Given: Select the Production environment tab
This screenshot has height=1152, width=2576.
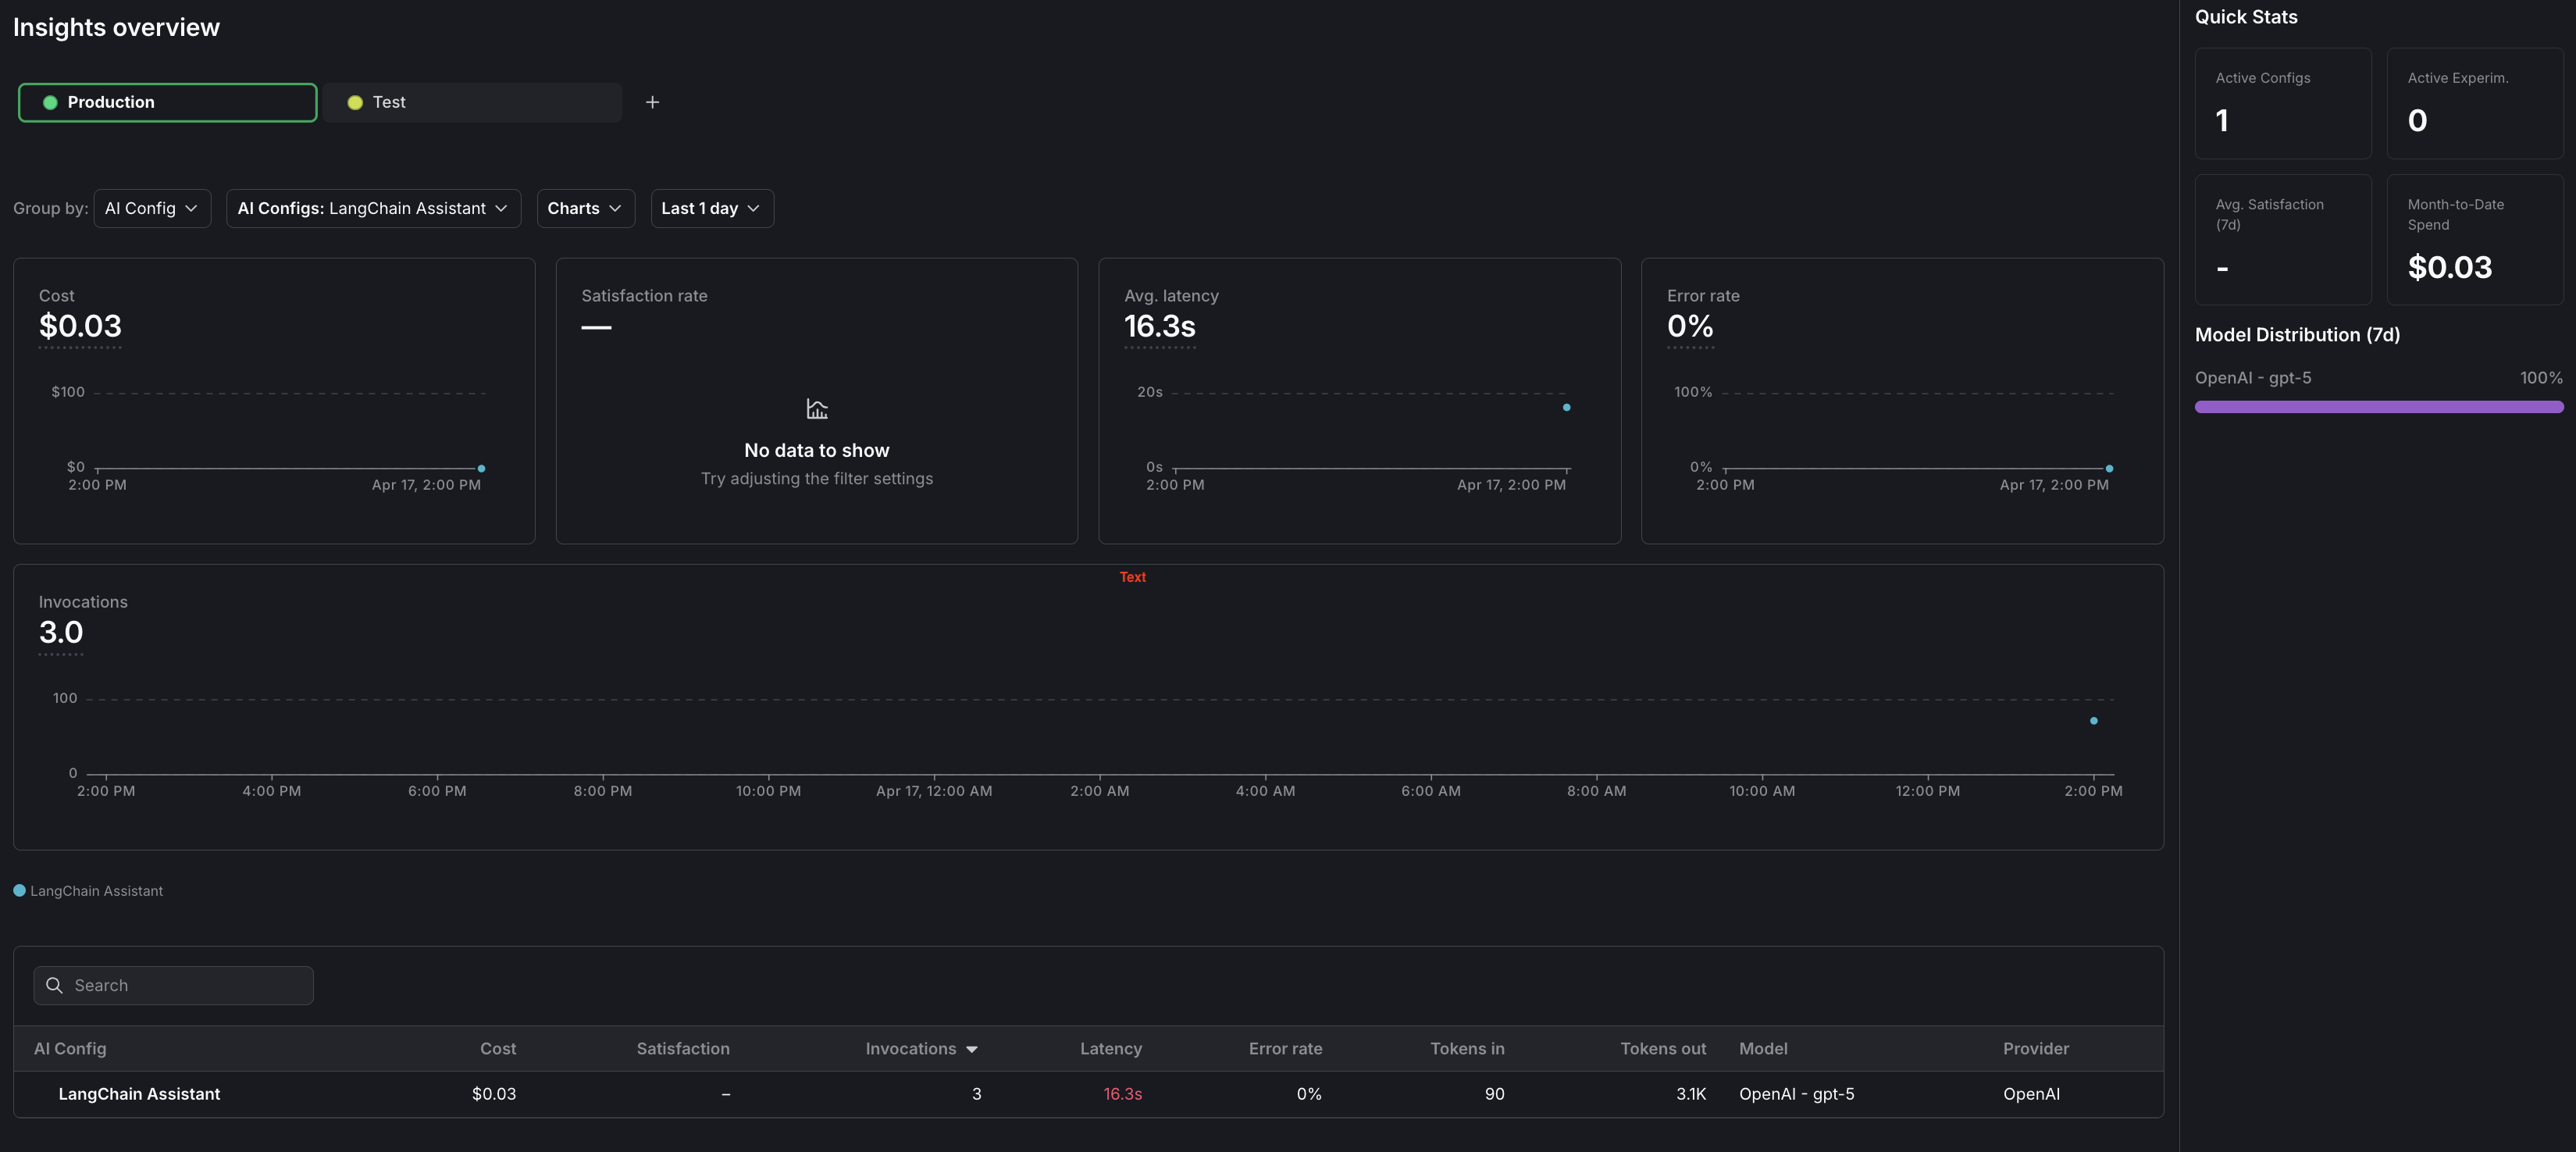Looking at the screenshot, I should pos(167,101).
